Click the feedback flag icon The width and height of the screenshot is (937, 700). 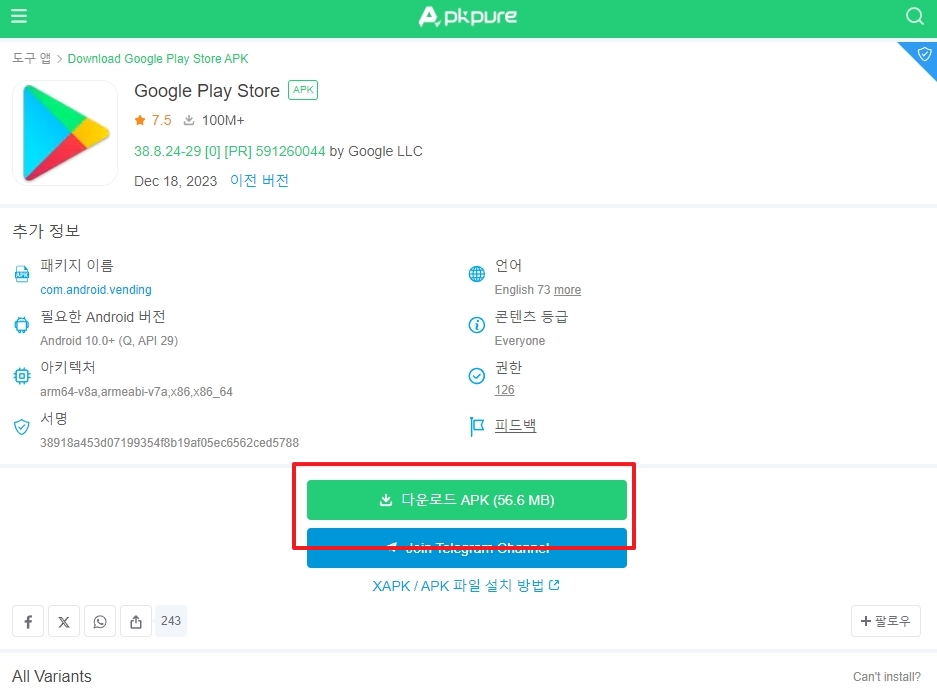point(476,426)
